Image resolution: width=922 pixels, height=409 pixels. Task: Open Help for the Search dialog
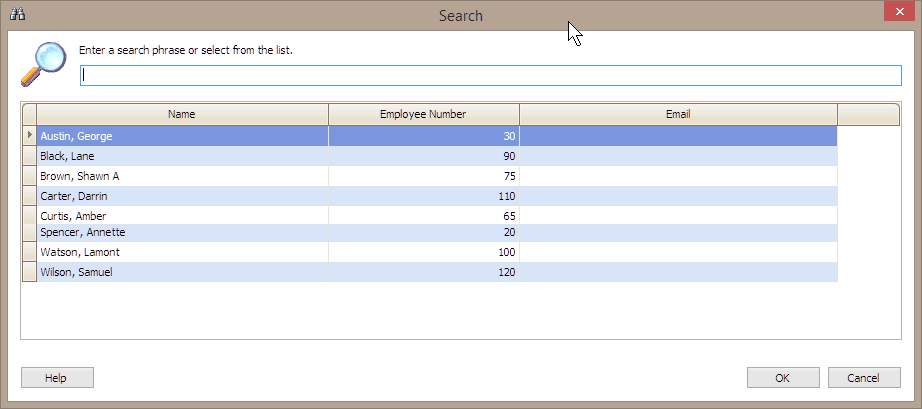[57, 377]
